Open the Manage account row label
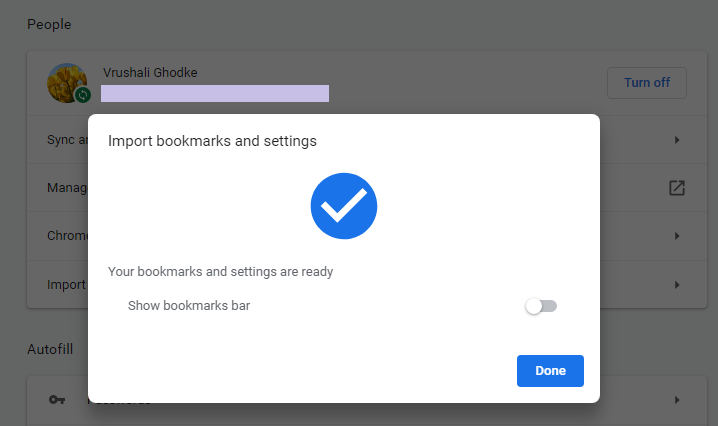 click(66, 188)
